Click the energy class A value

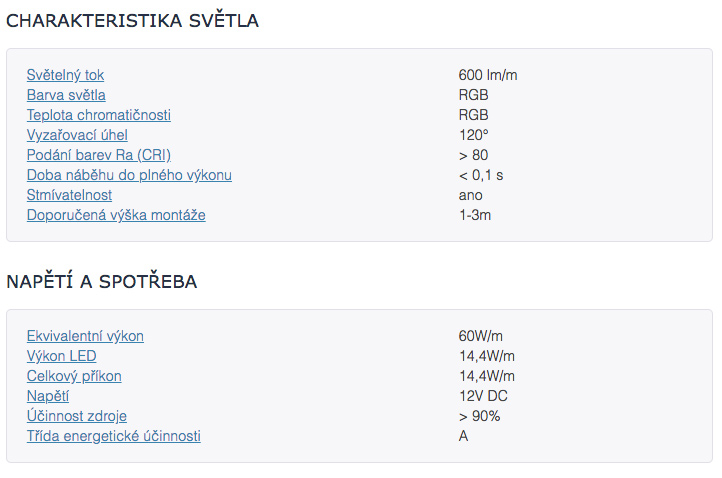463,436
